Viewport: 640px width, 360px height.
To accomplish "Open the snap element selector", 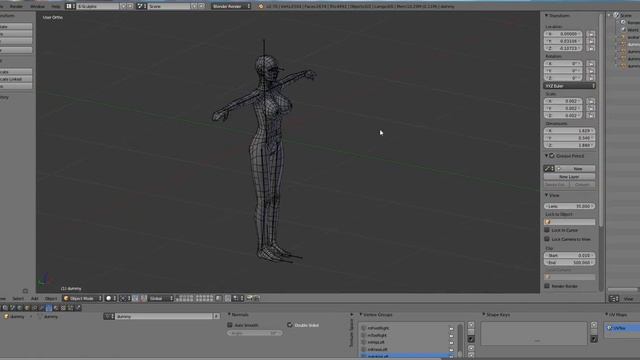I will [238, 298].
